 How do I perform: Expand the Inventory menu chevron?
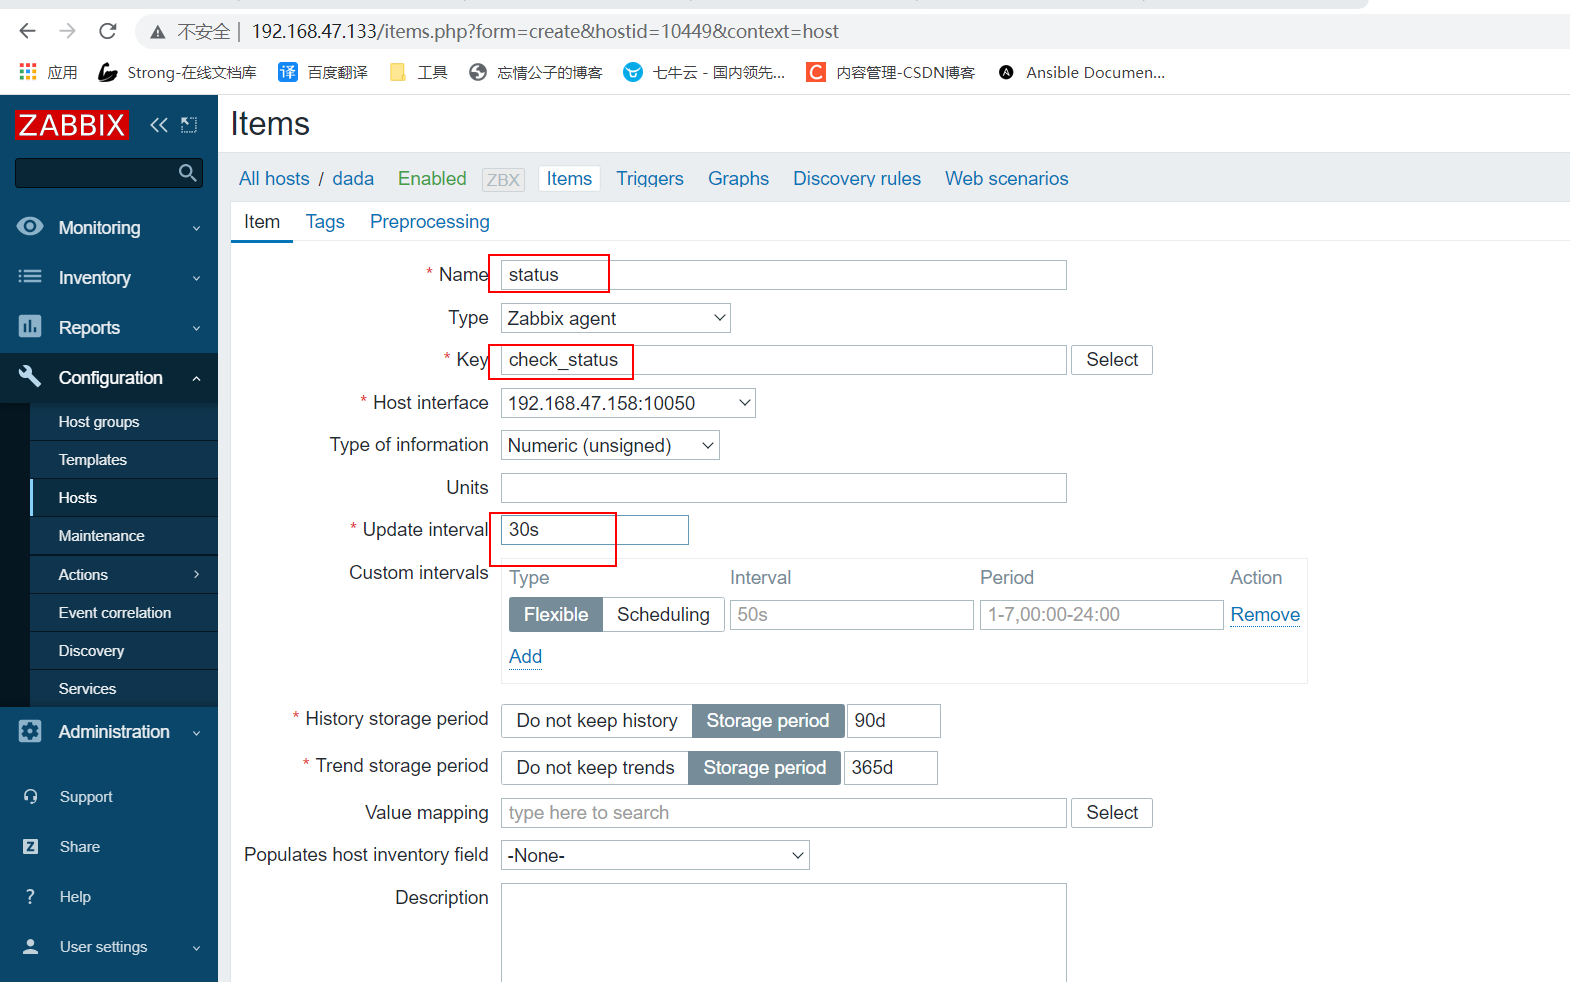click(x=196, y=278)
